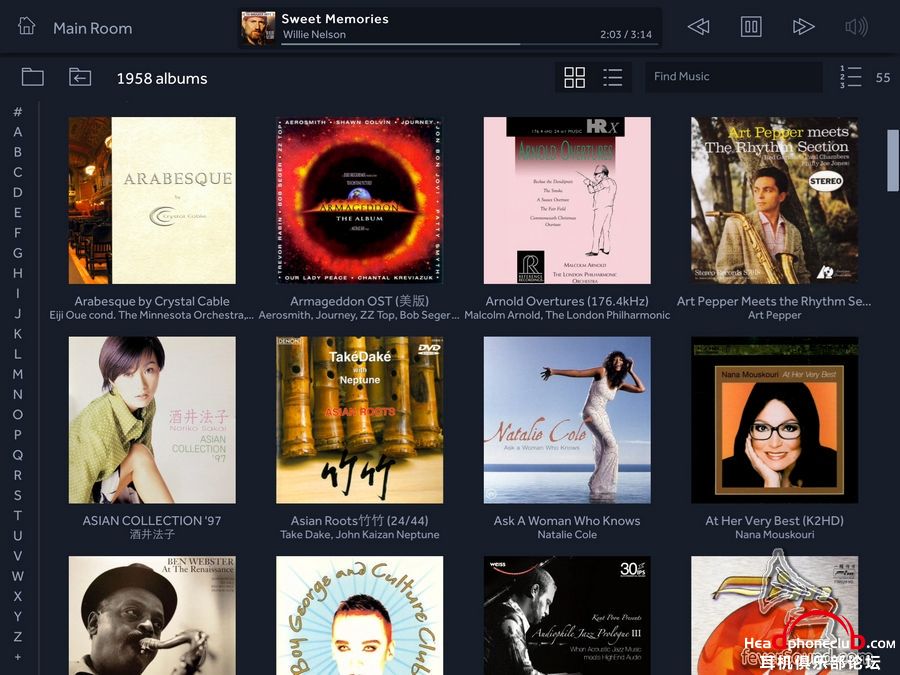Open the Armageddon OST album cover
This screenshot has height=675, width=900.
pos(359,200)
